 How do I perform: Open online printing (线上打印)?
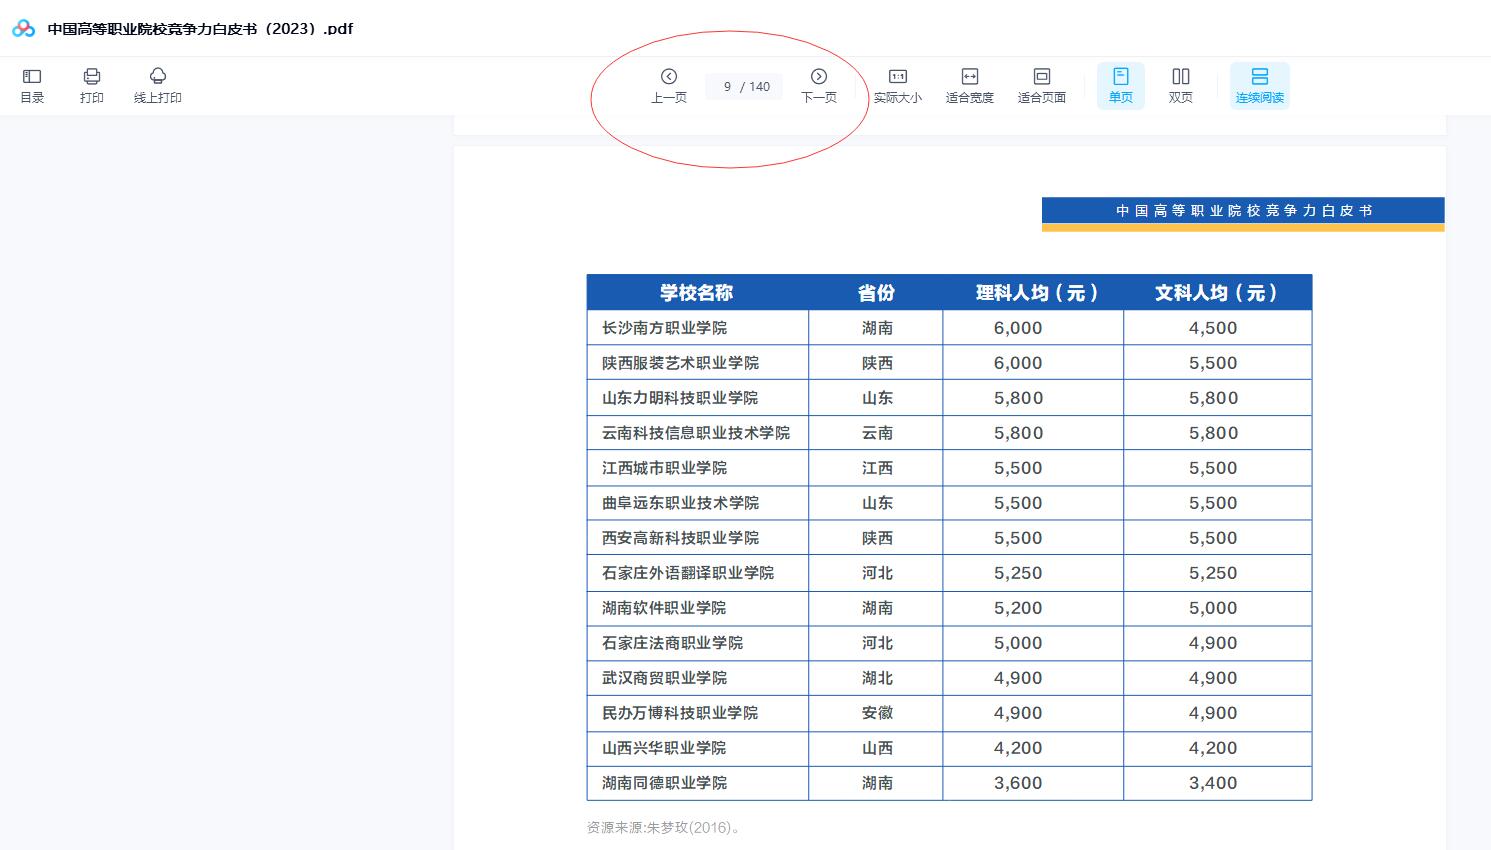point(157,85)
